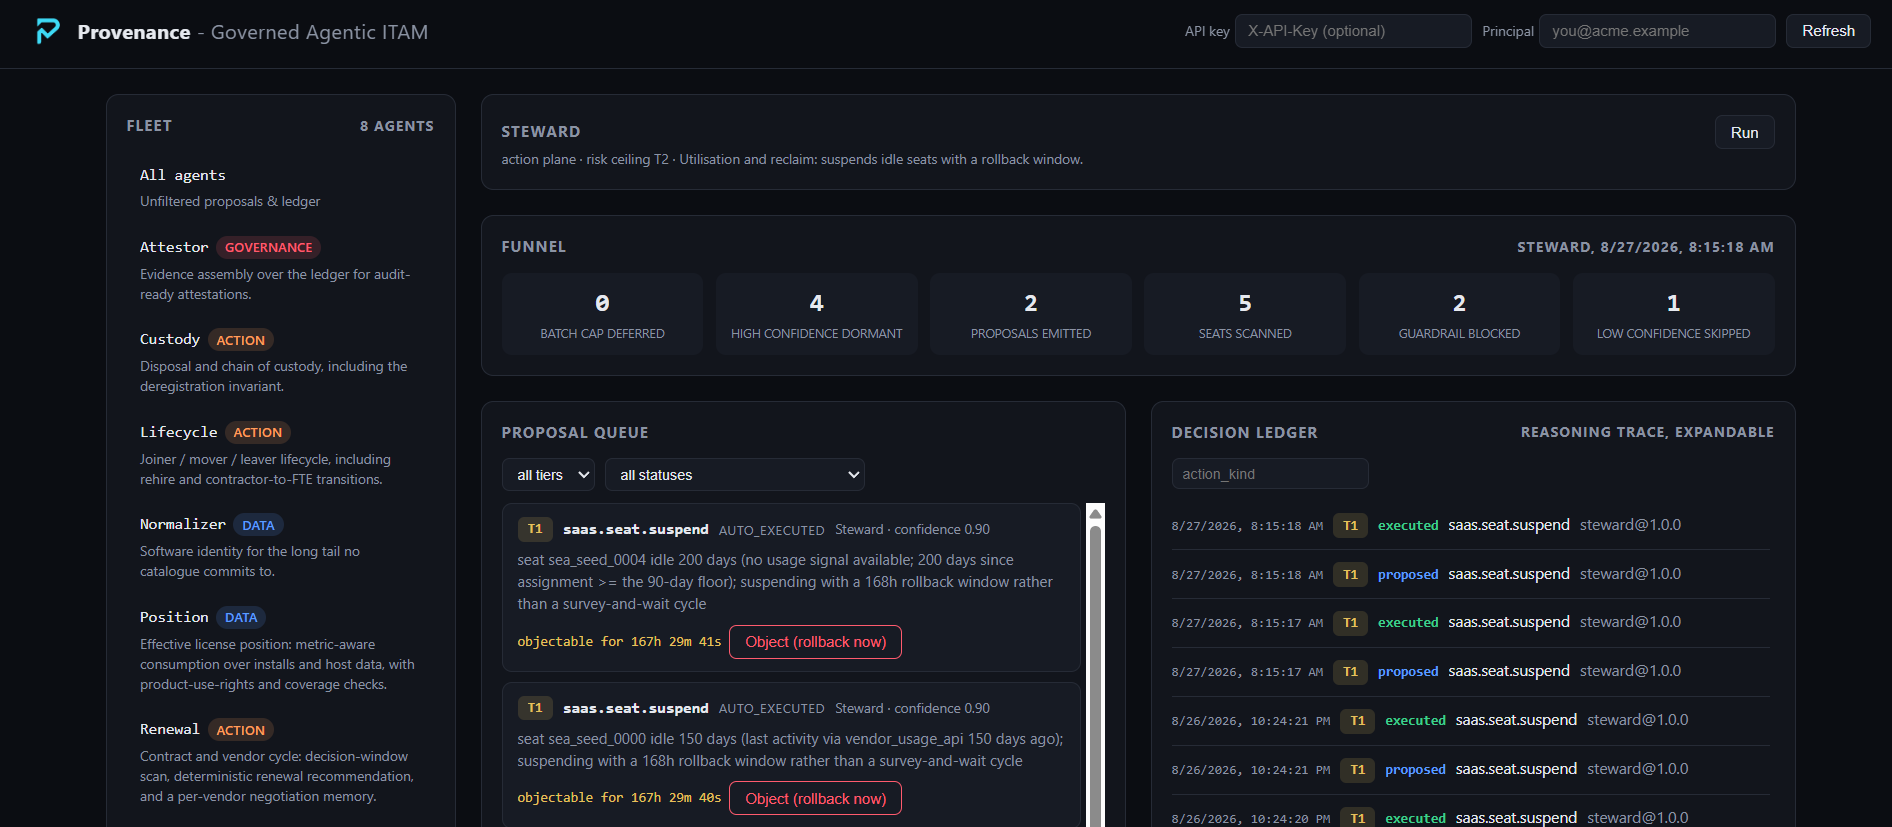This screenshot has height=827, width=1892.
Task: Click the SEATS SCANNED funnel card
Action: [1245, 314]
